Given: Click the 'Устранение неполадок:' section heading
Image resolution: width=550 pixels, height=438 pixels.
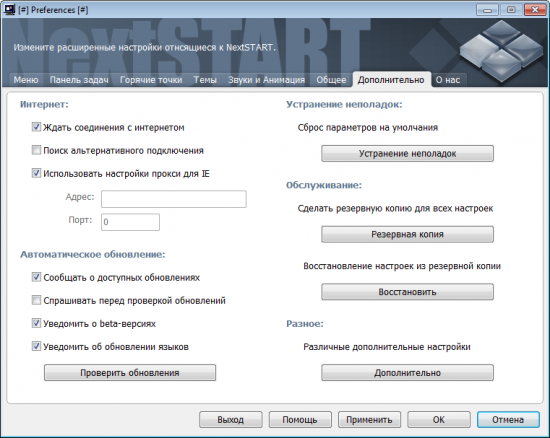Looking at the screenshot, I should [x=344, y=105].
